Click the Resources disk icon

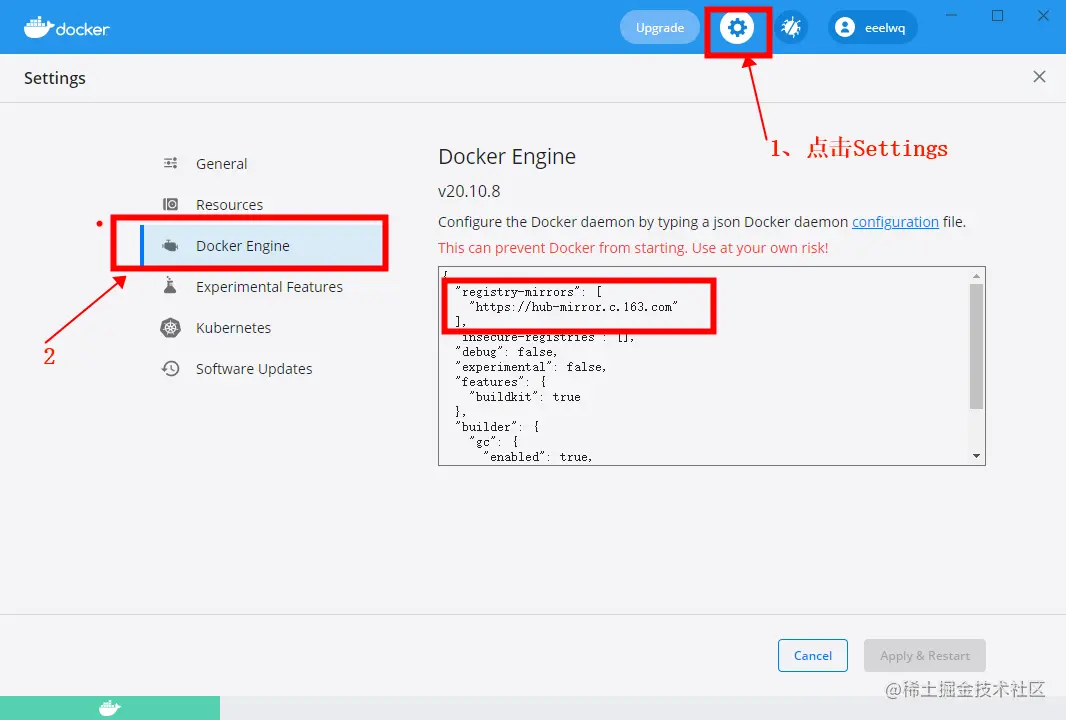click(x=171, y=204)
